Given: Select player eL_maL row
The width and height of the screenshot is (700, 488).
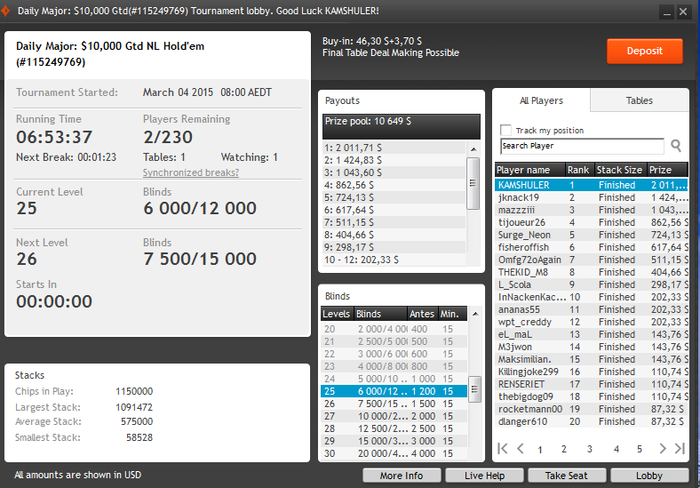Looking at the screenshot, I should (x=591, y=334).
